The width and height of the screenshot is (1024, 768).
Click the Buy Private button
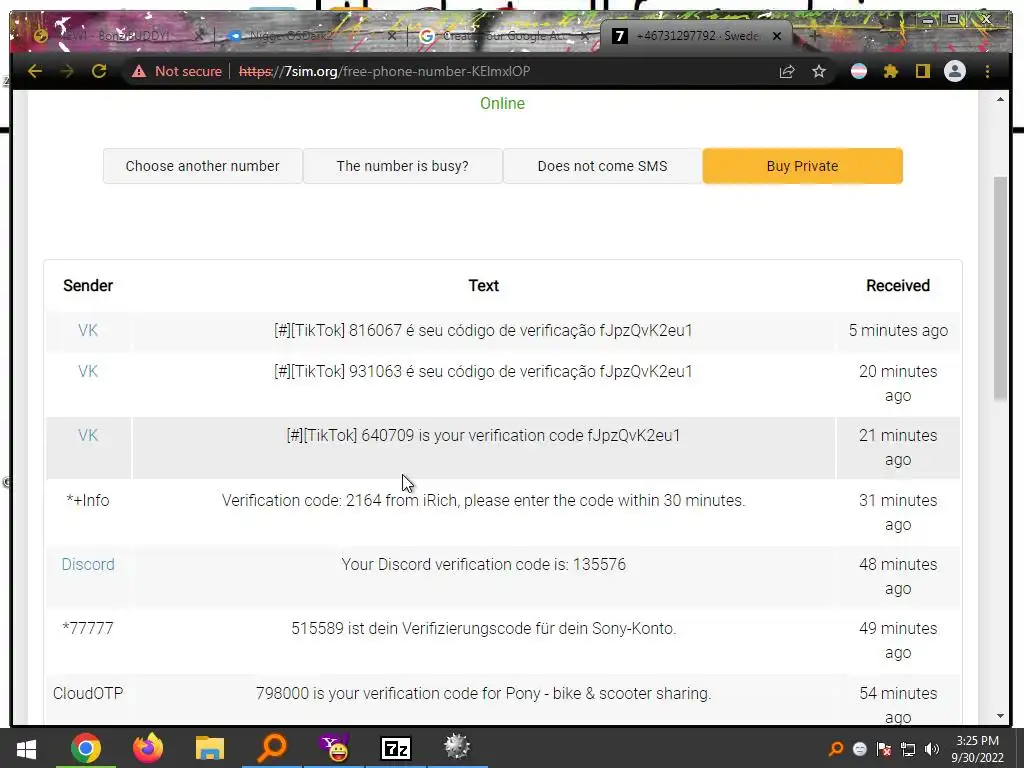pyautogui.click(x=803, y=166)
